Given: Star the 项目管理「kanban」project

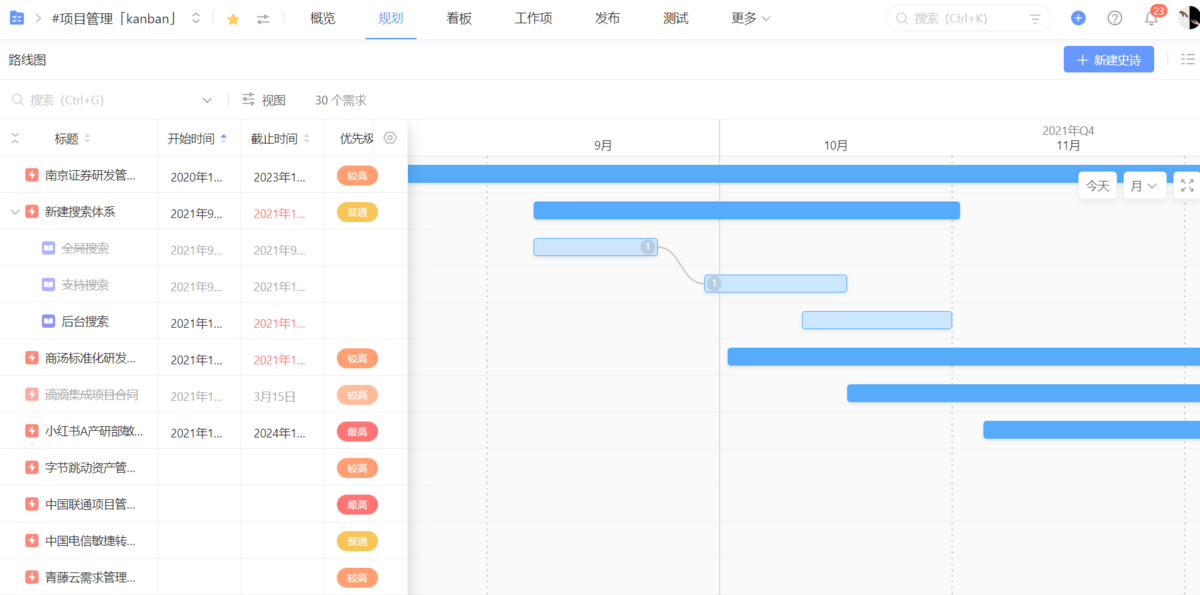Looking at the screenshot, I should 232,18.
